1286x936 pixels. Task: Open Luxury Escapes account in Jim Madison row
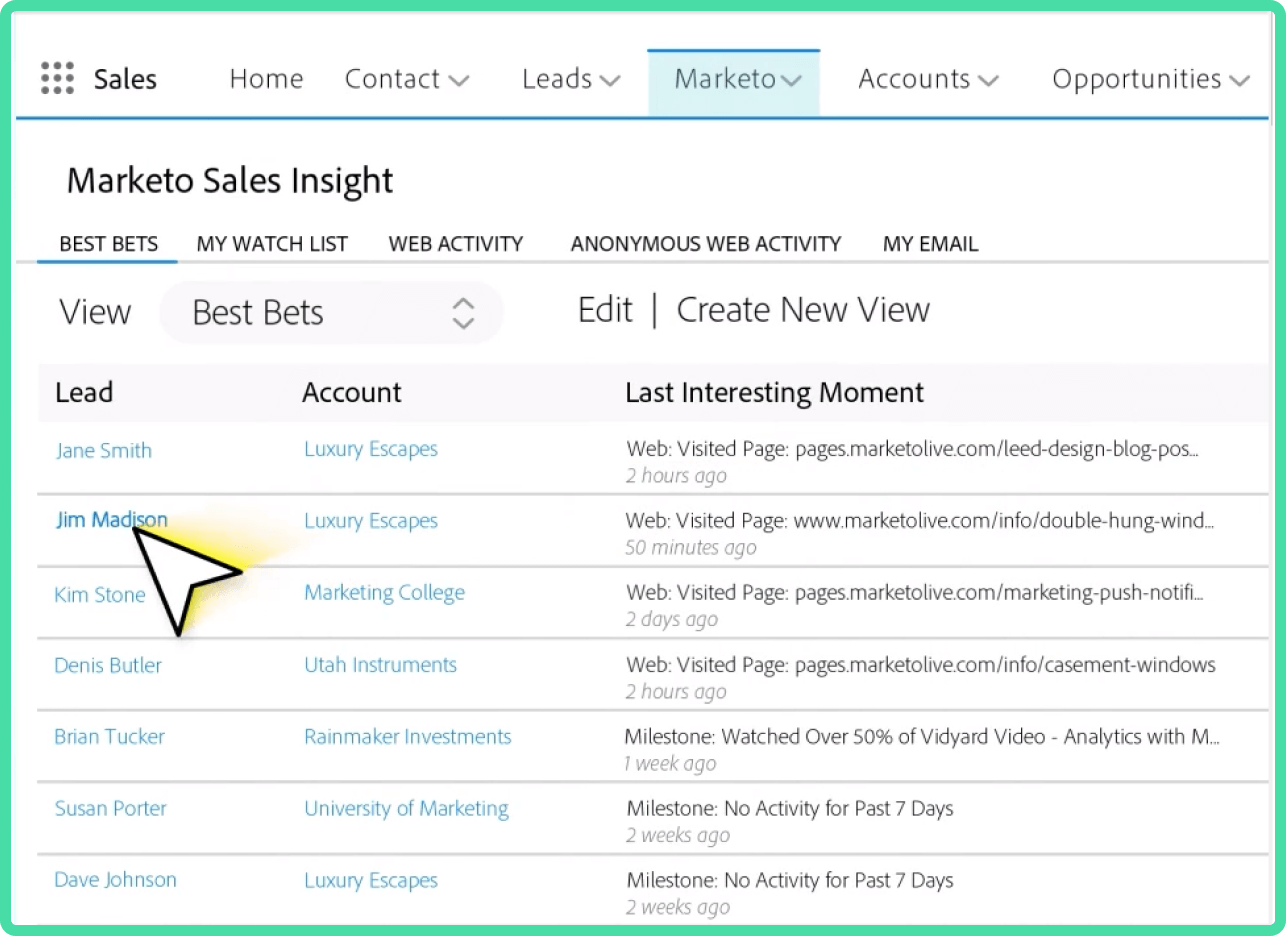371,521
